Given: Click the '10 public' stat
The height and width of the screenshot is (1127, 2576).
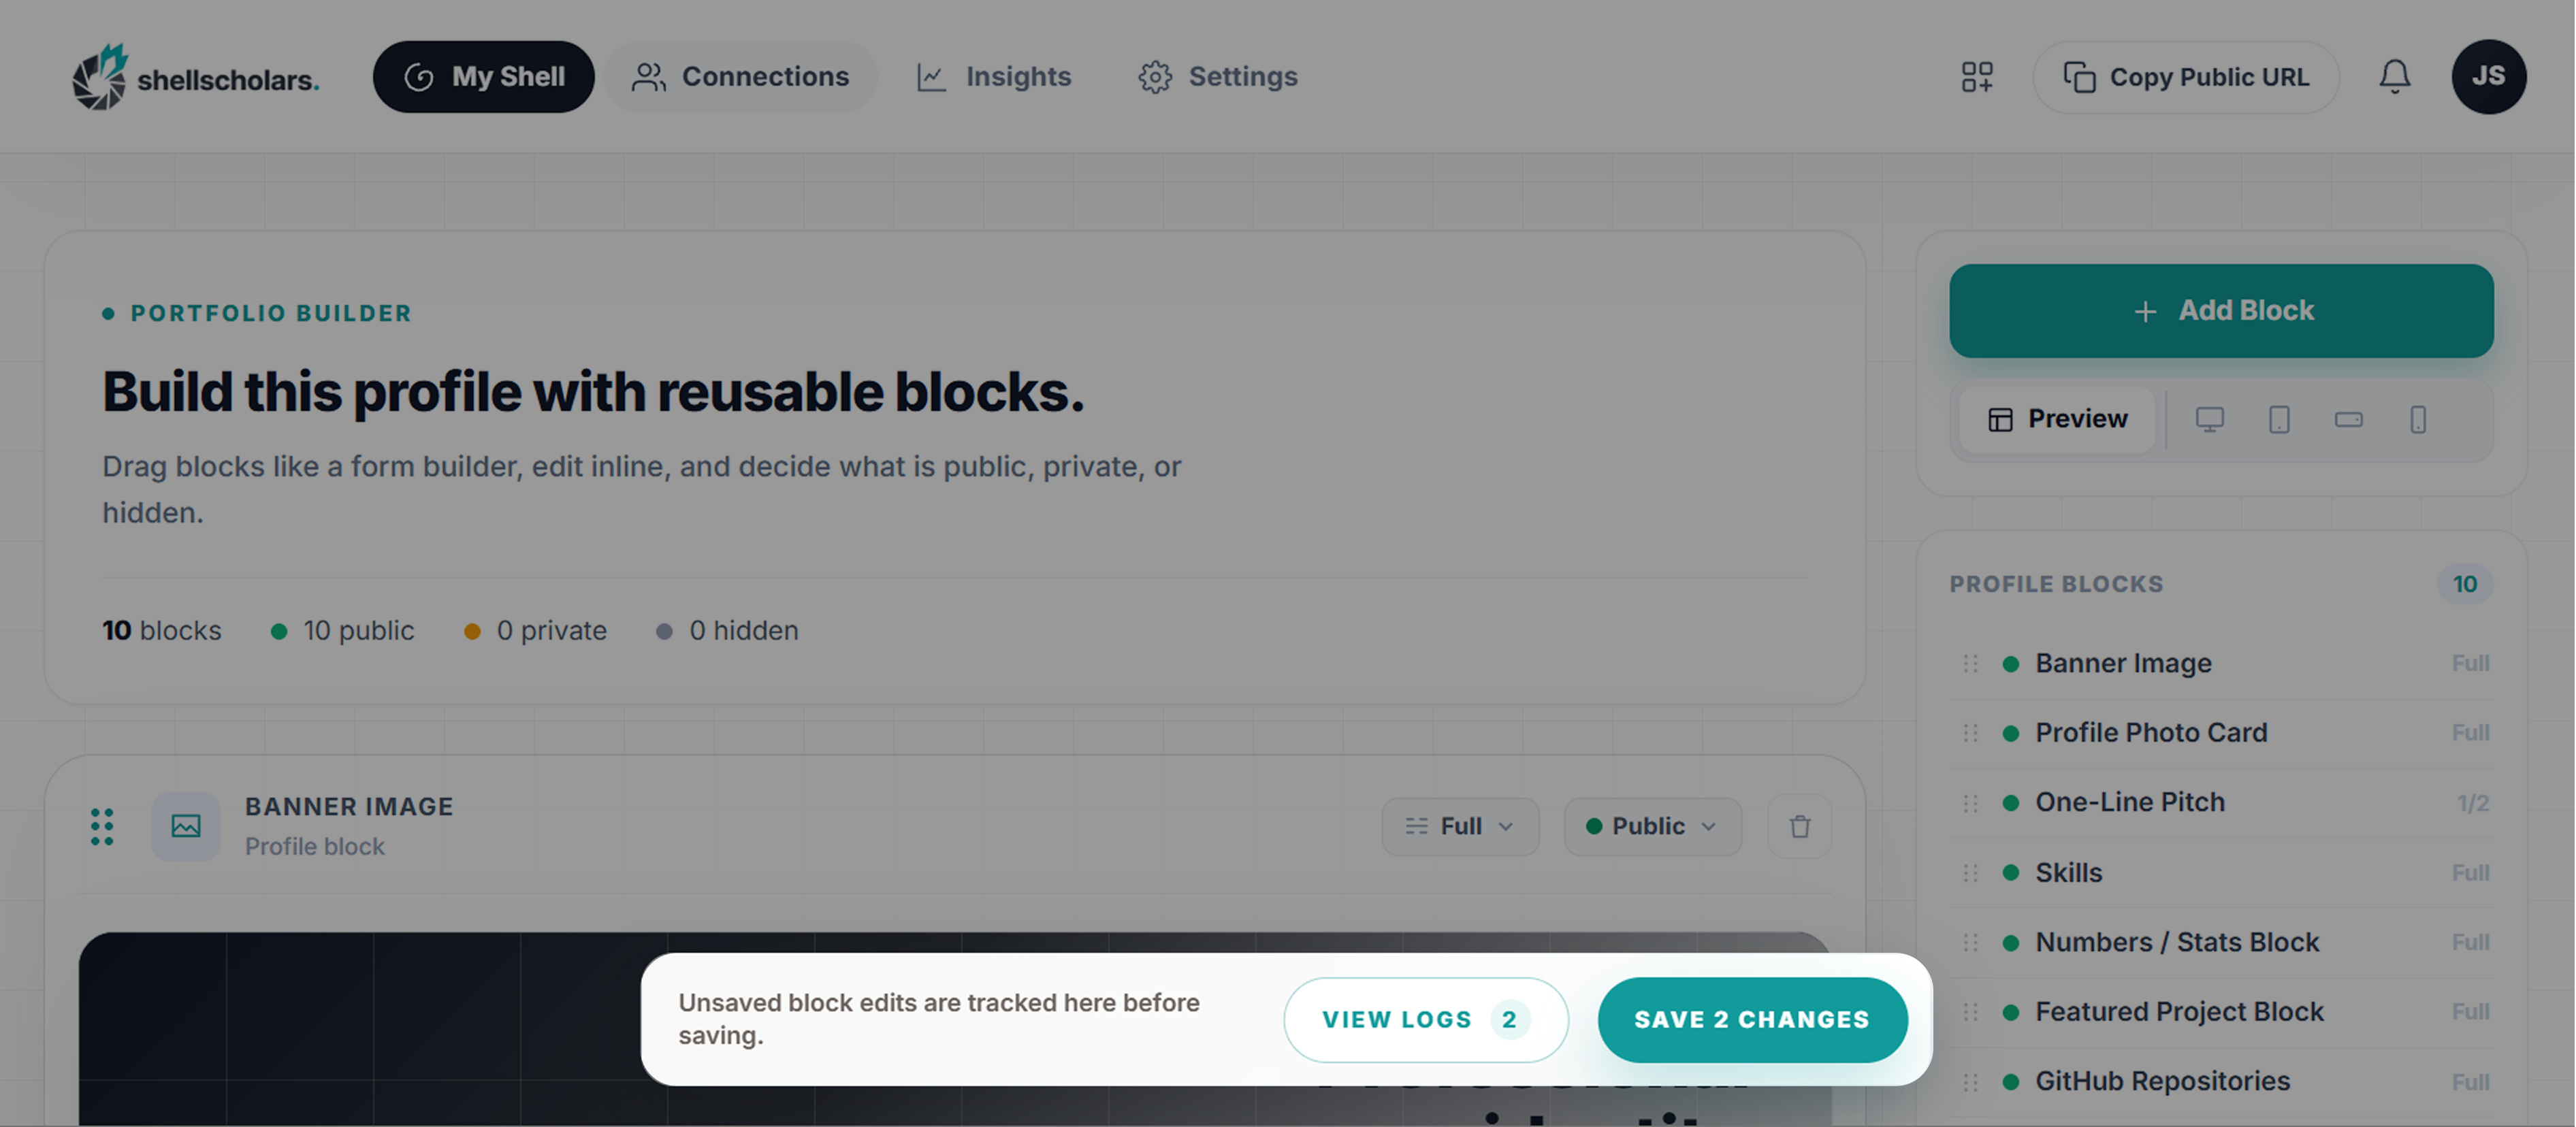Looking at the screenshot, I should [x=342, y=631].
